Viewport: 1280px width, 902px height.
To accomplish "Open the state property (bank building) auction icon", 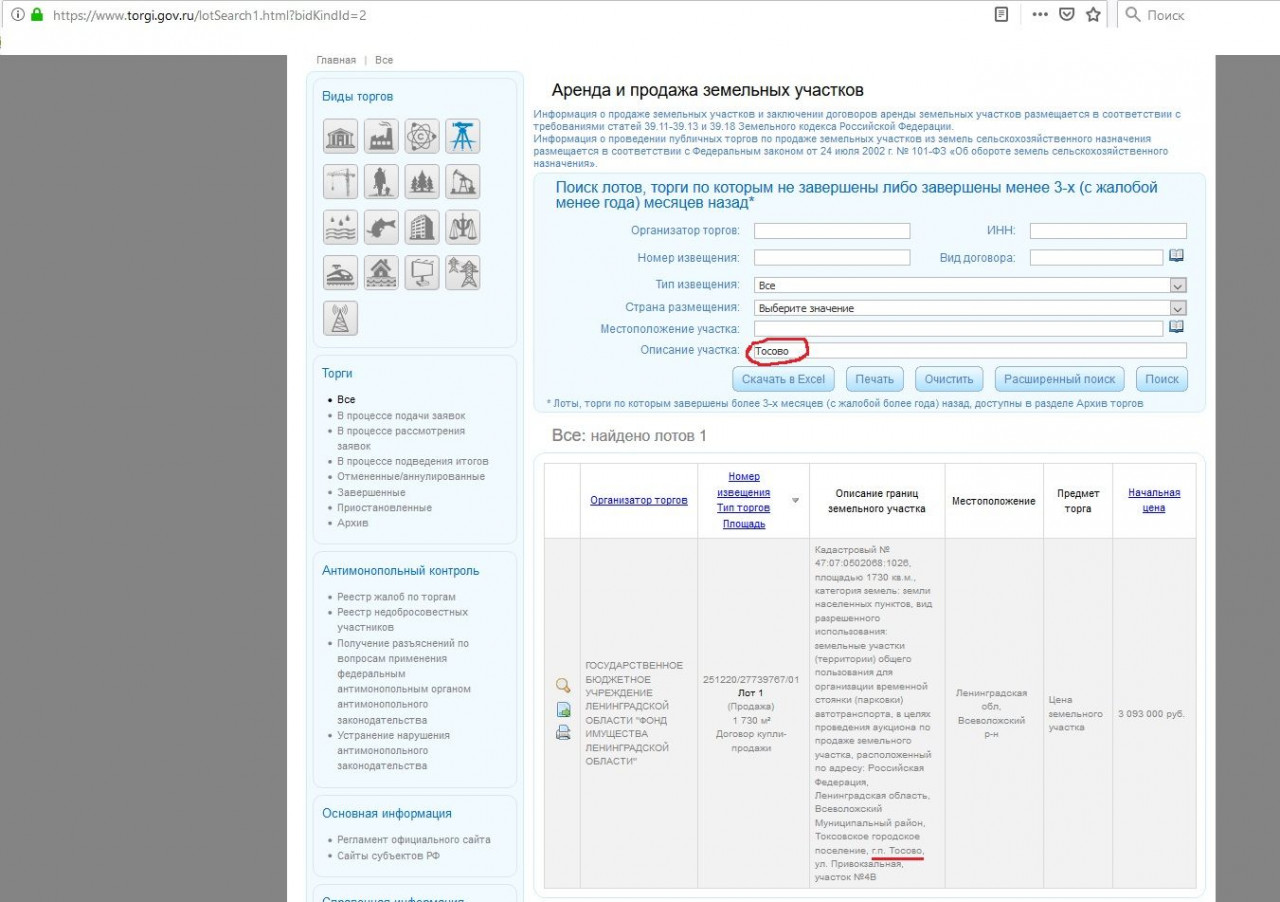I will point(341,136).
